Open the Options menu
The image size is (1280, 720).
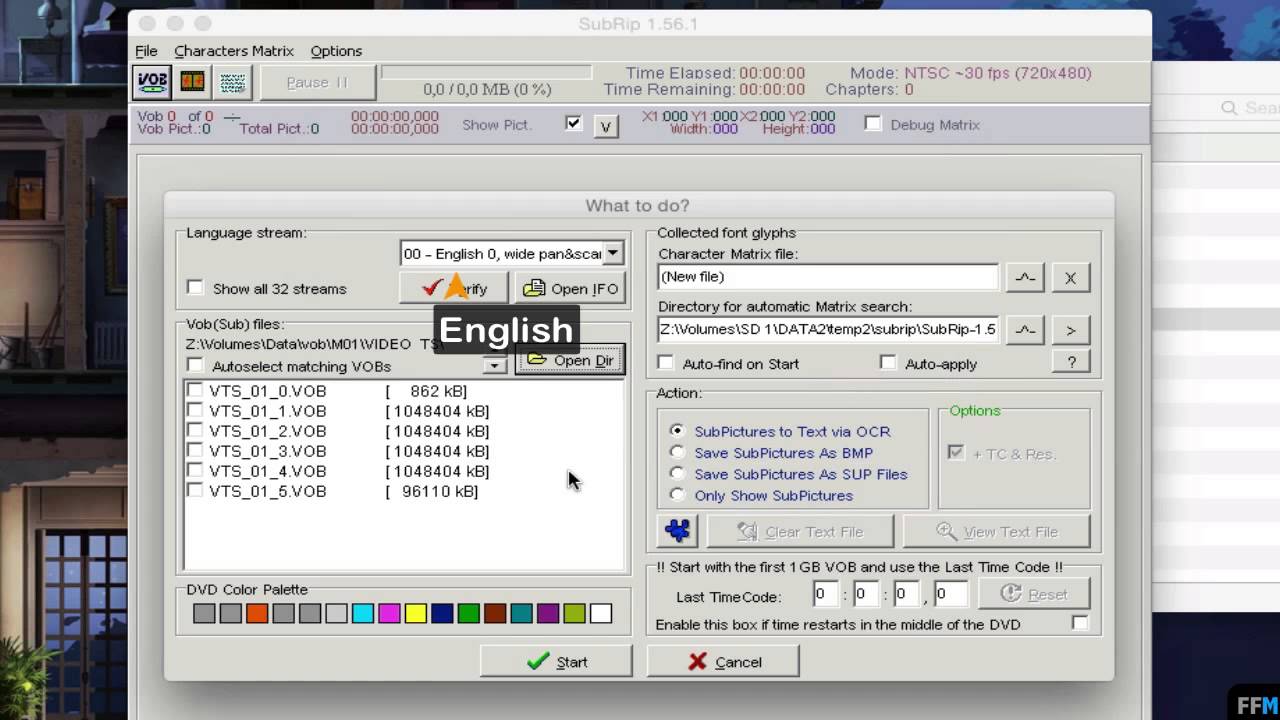[x=336, y=51]
